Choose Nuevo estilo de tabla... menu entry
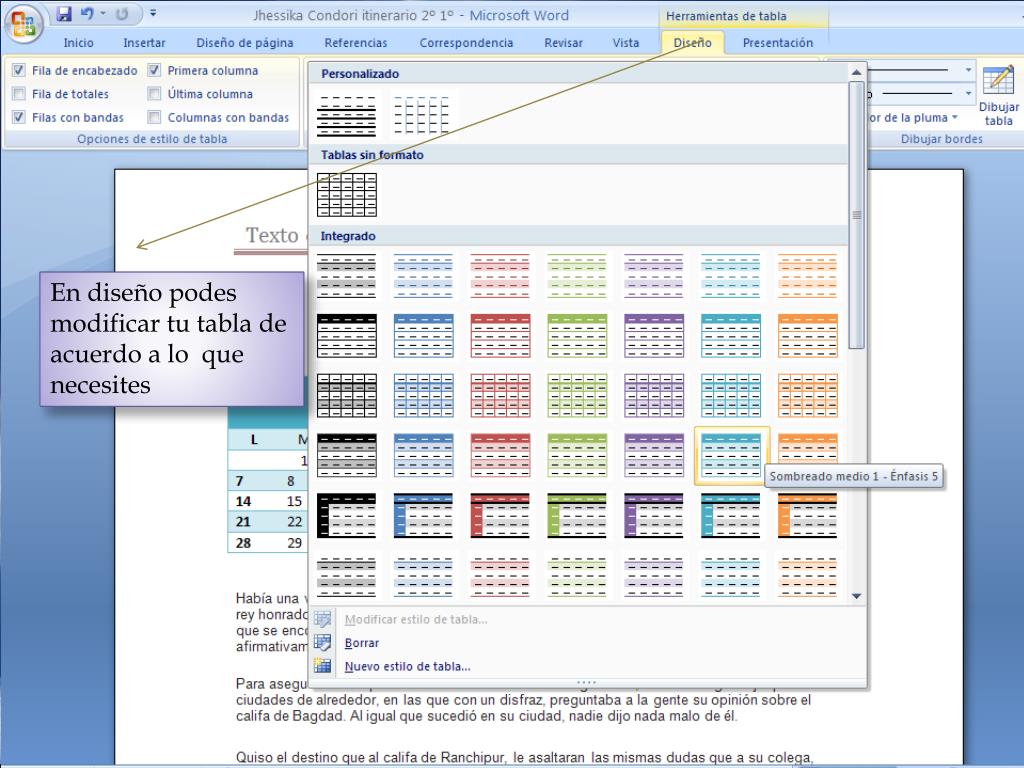 point(408,666)
